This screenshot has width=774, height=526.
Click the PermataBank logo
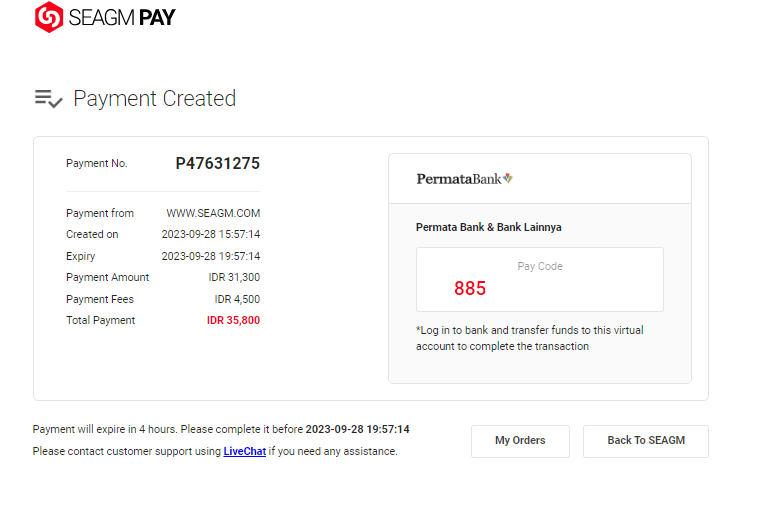click(x=464, y=179)
